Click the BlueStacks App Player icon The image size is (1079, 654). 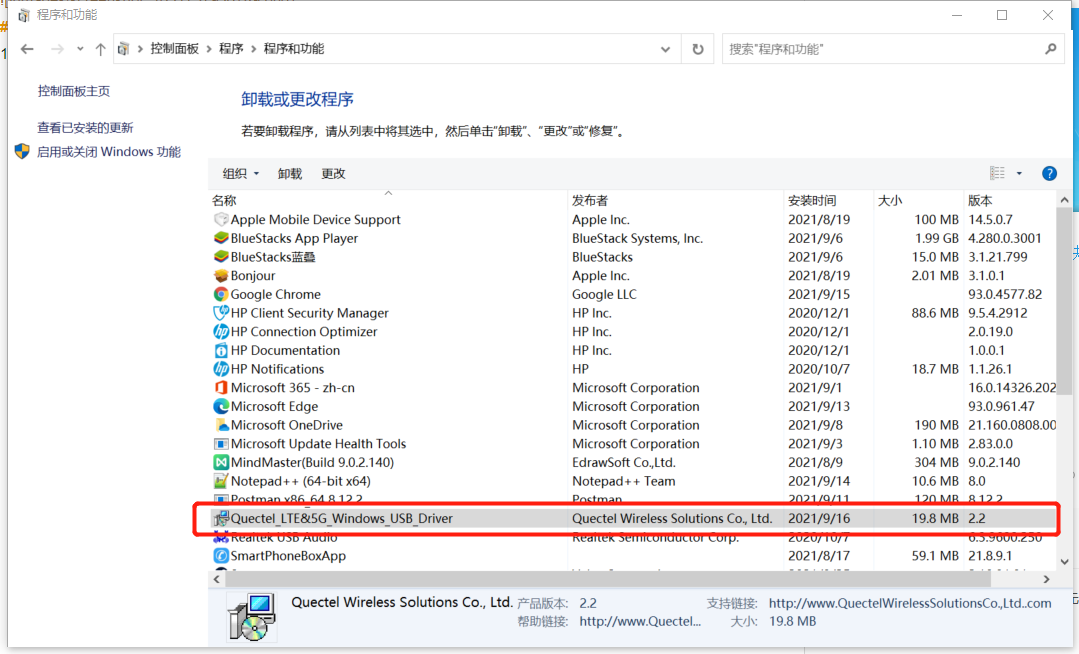[221, 238]
